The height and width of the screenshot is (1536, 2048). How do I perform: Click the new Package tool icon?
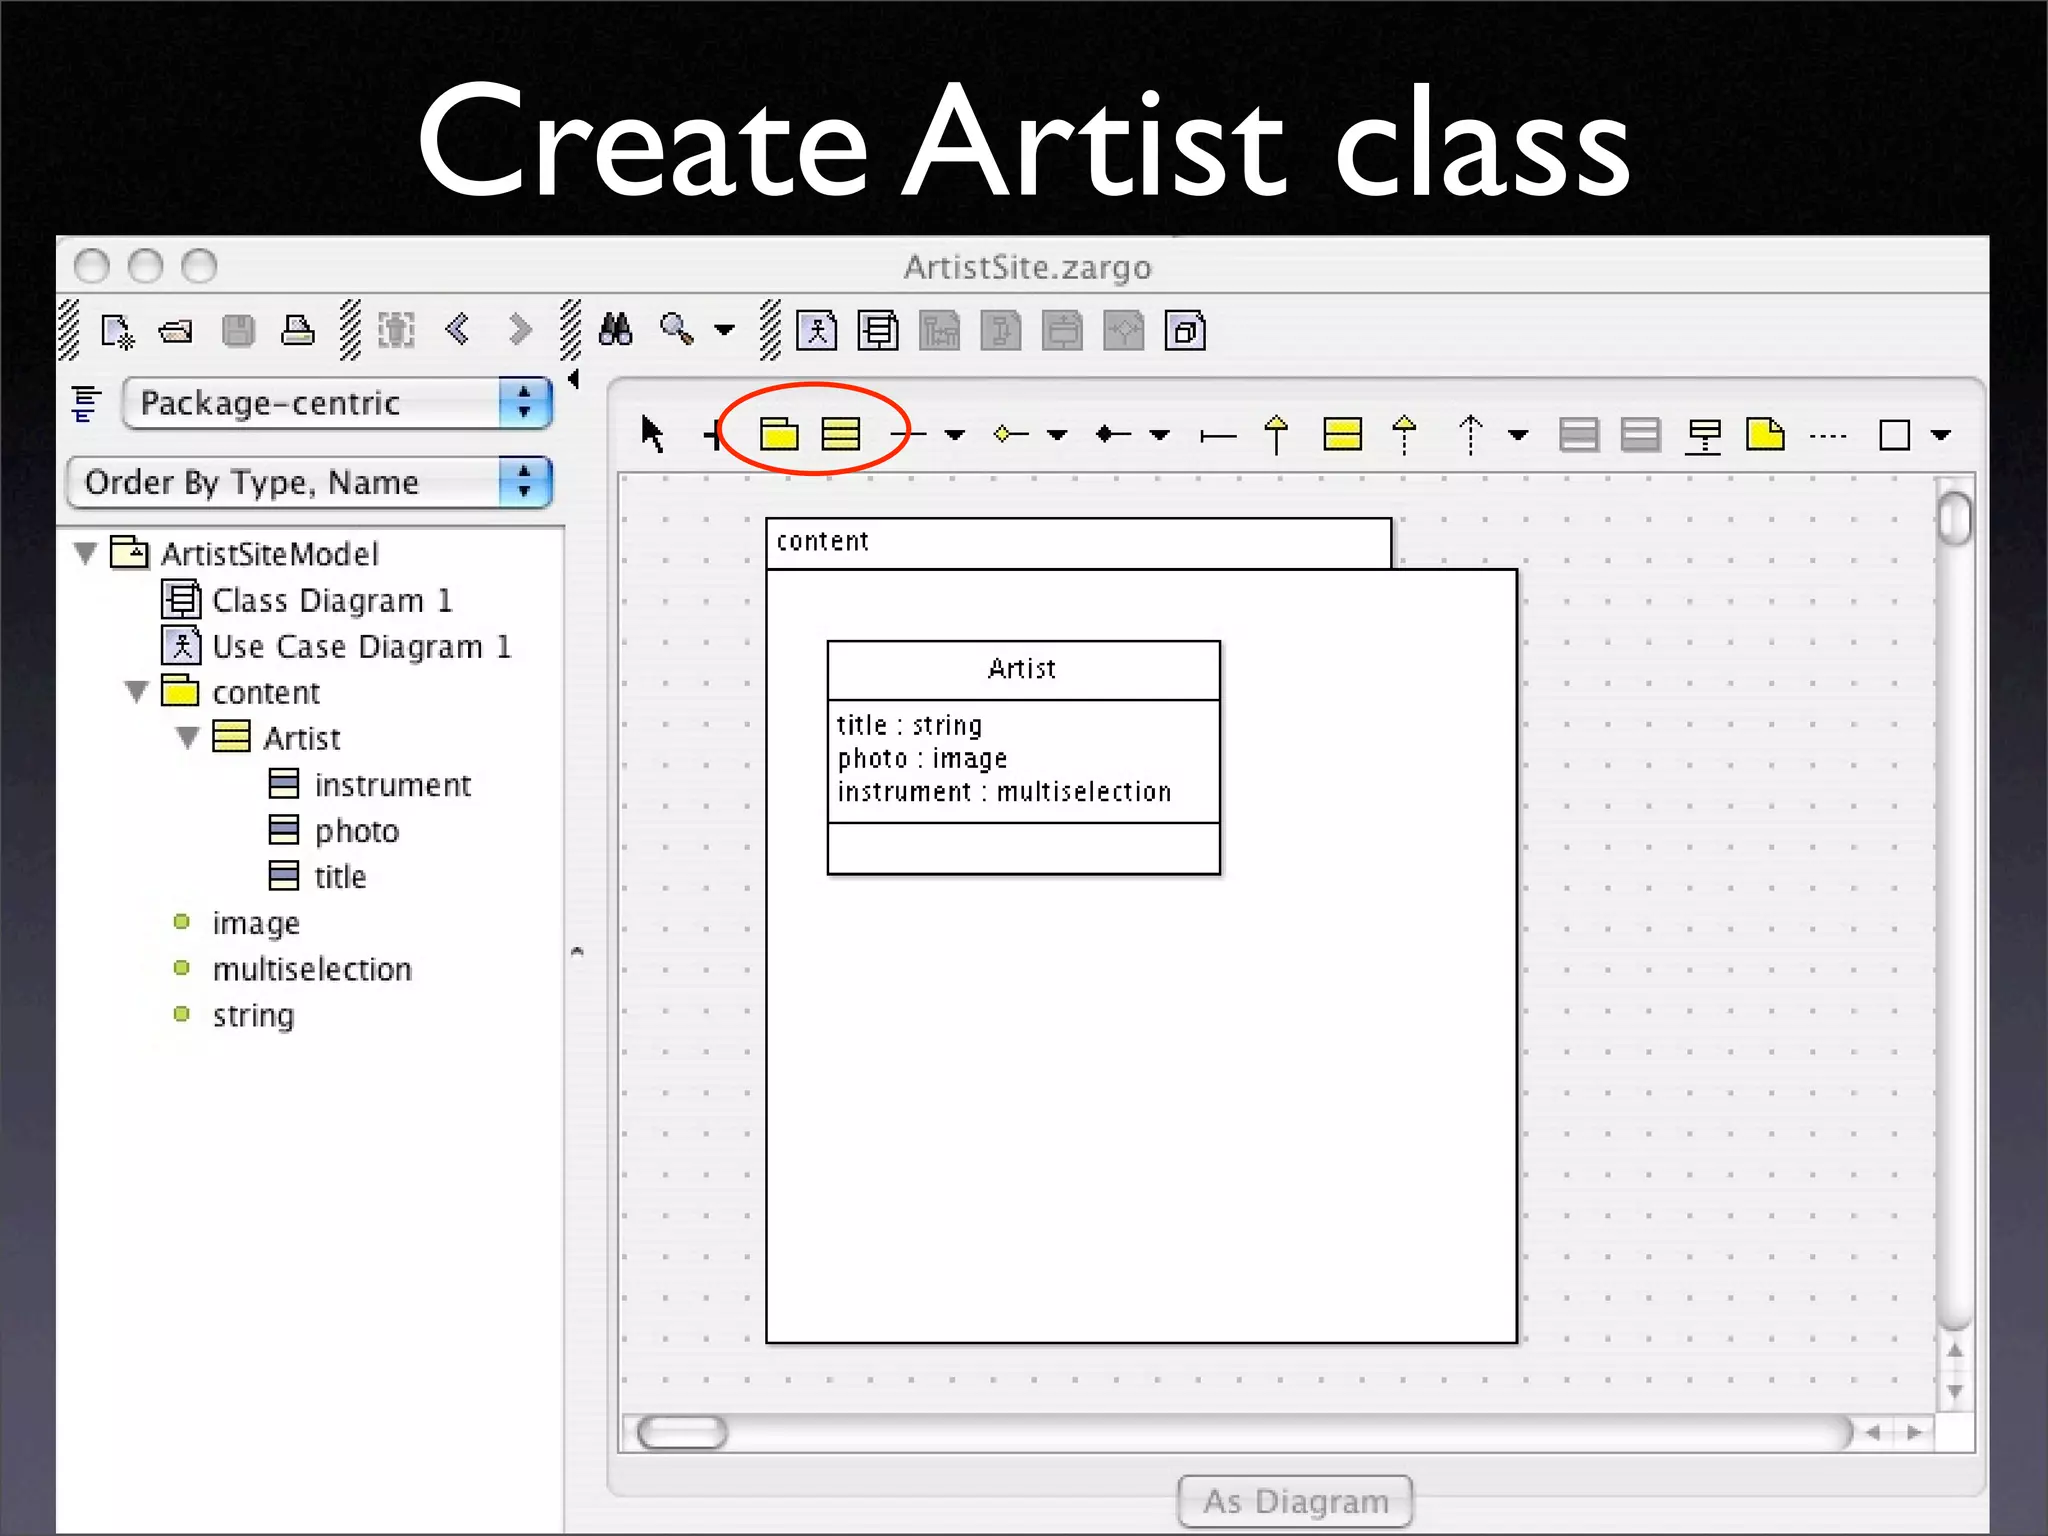point(778,434)
